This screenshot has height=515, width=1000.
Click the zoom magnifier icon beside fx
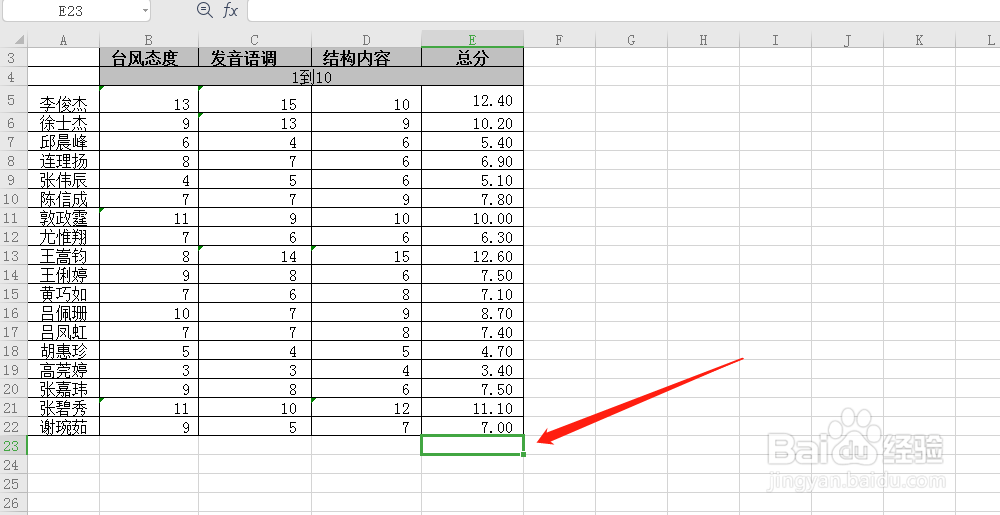(205, 10)
